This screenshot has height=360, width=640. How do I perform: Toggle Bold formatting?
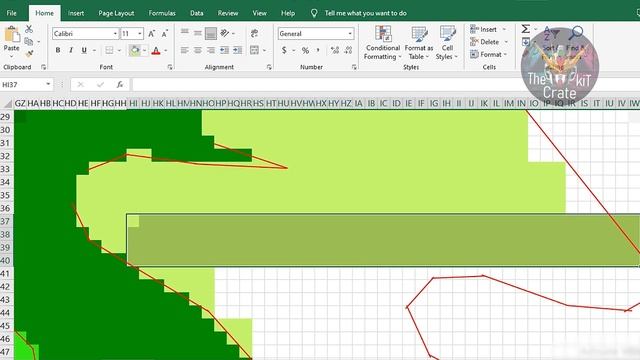58,50
